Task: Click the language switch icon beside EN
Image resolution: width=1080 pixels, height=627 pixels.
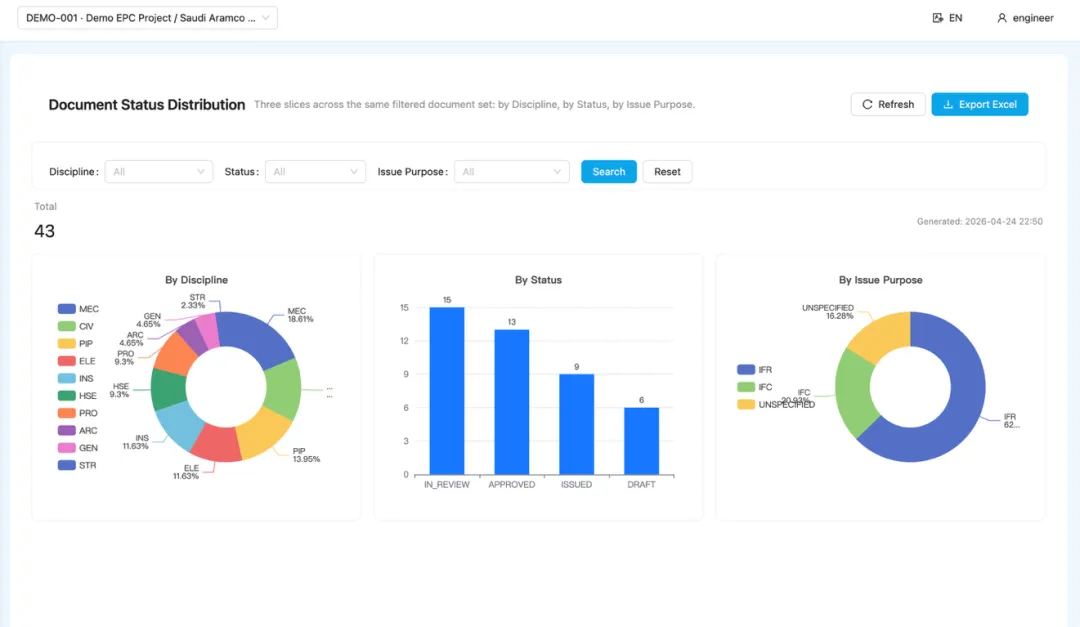Action: click(x=937, y=18)
